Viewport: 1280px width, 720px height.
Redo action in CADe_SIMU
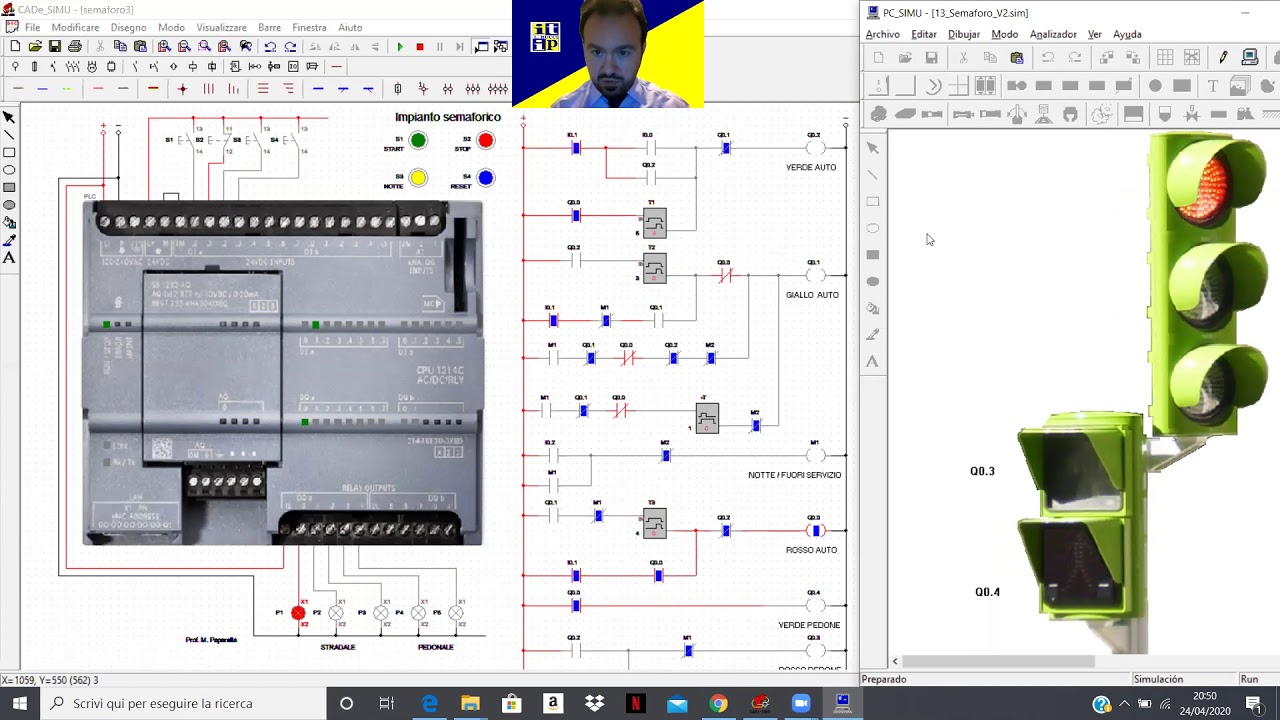coord(290,47)
